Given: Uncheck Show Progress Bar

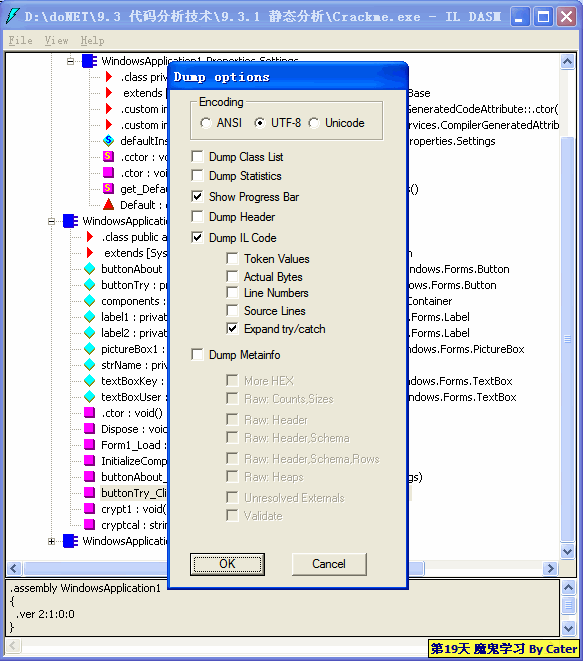Looking at the screenshot, I should (x=197, y=196).
